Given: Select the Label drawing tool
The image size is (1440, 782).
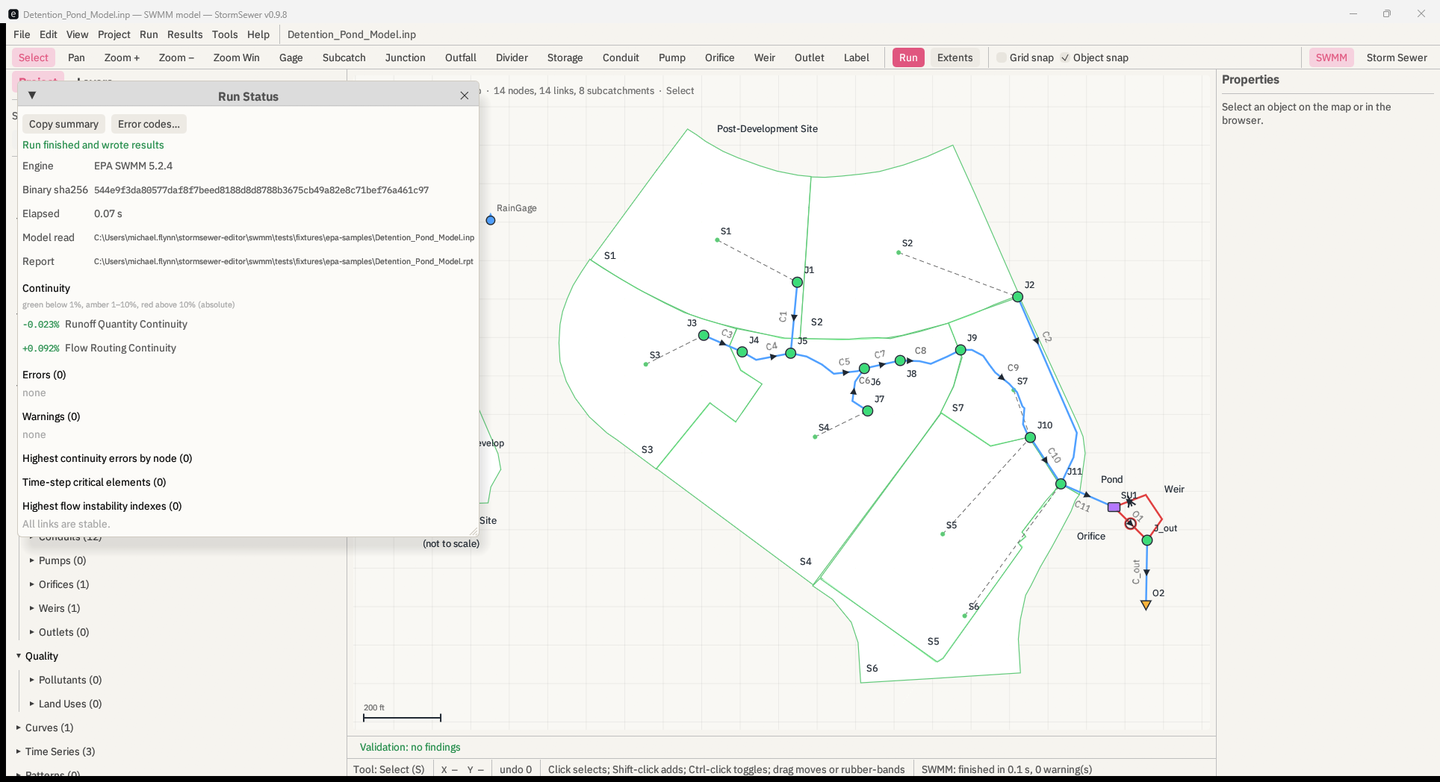Looking at the screenshot, I should [857, 58].
